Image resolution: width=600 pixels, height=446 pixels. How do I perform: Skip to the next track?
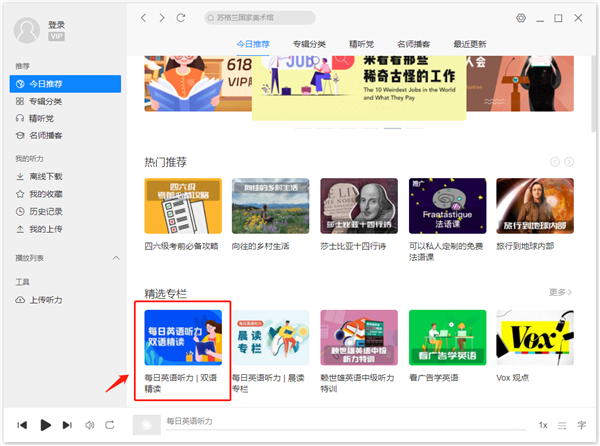[x=68, y=425]
